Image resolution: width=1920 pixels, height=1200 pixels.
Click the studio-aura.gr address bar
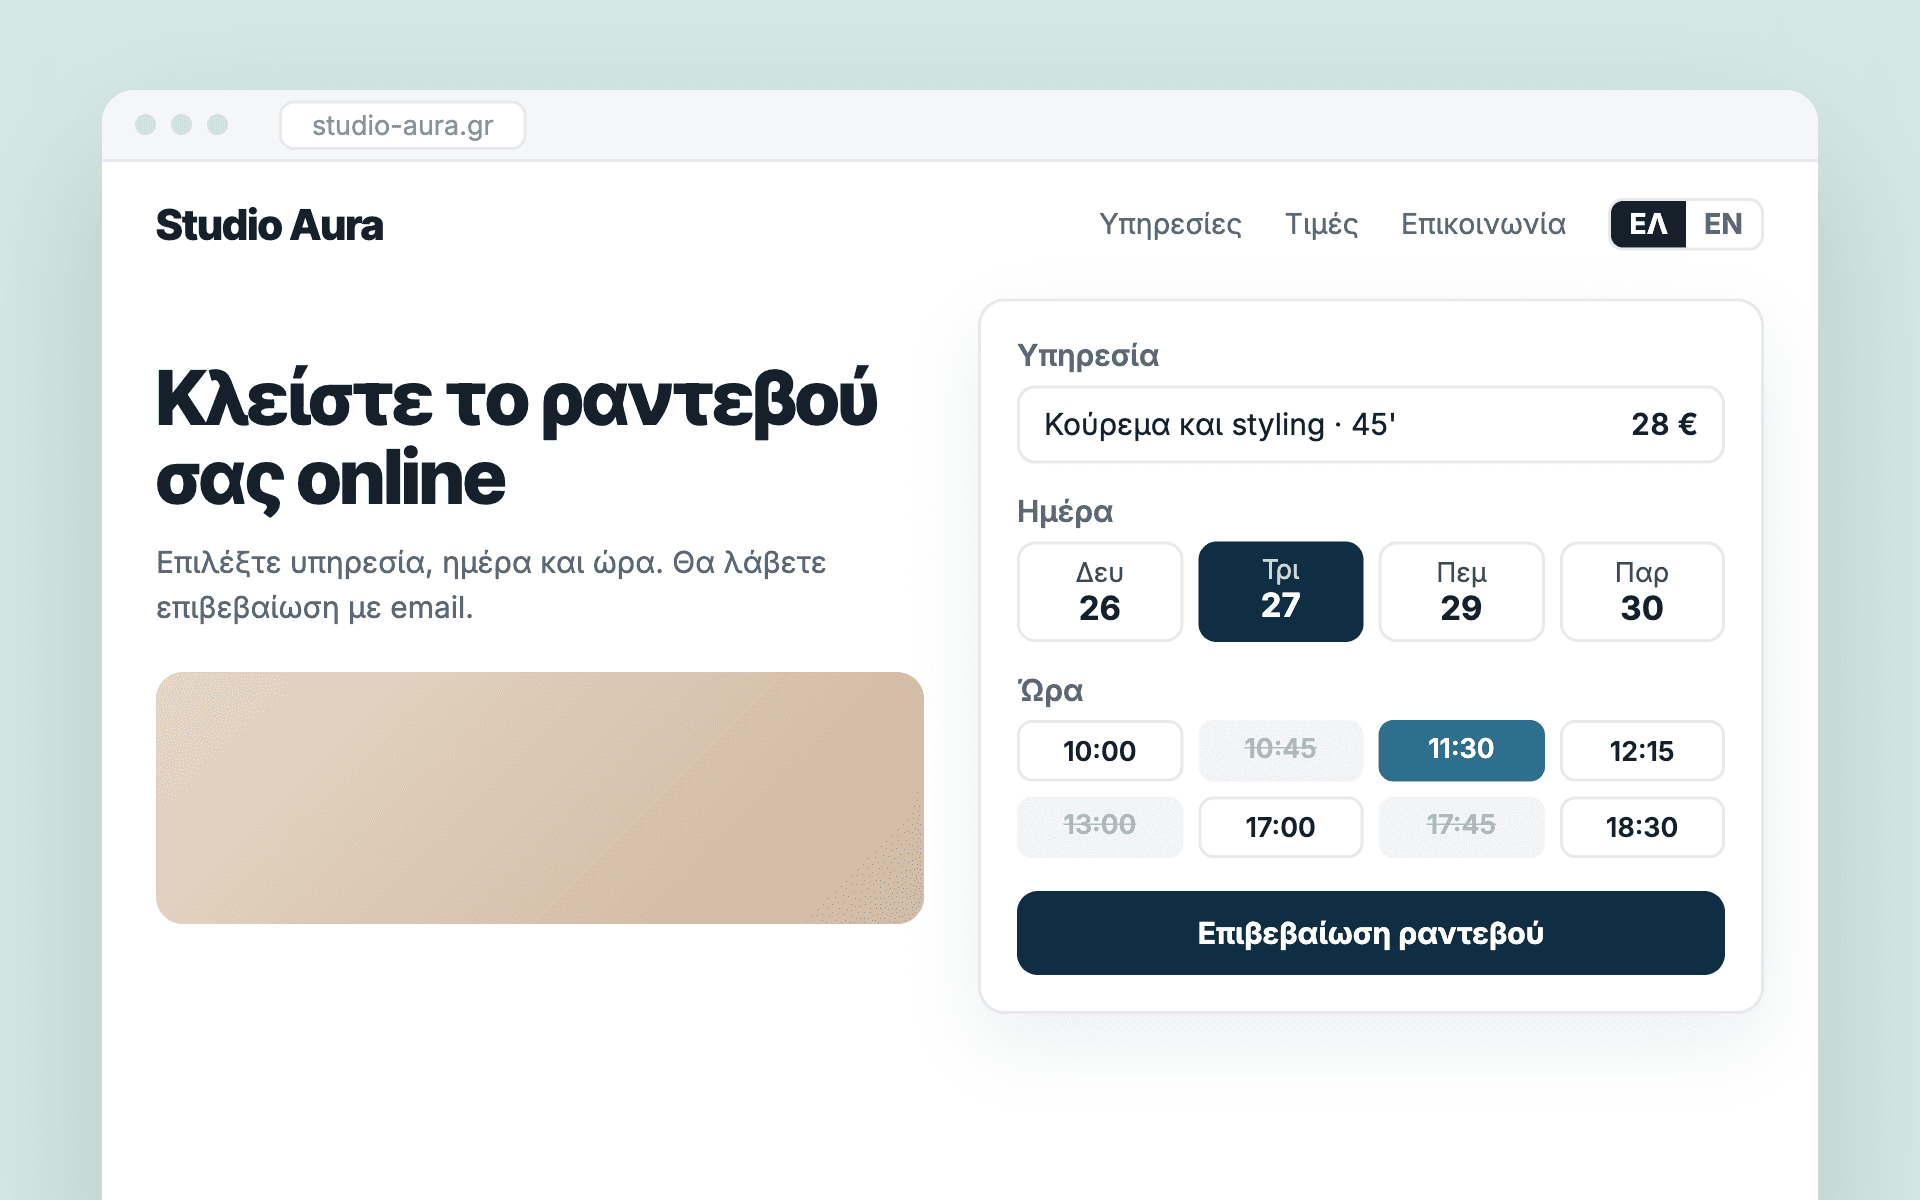point(402,125)
